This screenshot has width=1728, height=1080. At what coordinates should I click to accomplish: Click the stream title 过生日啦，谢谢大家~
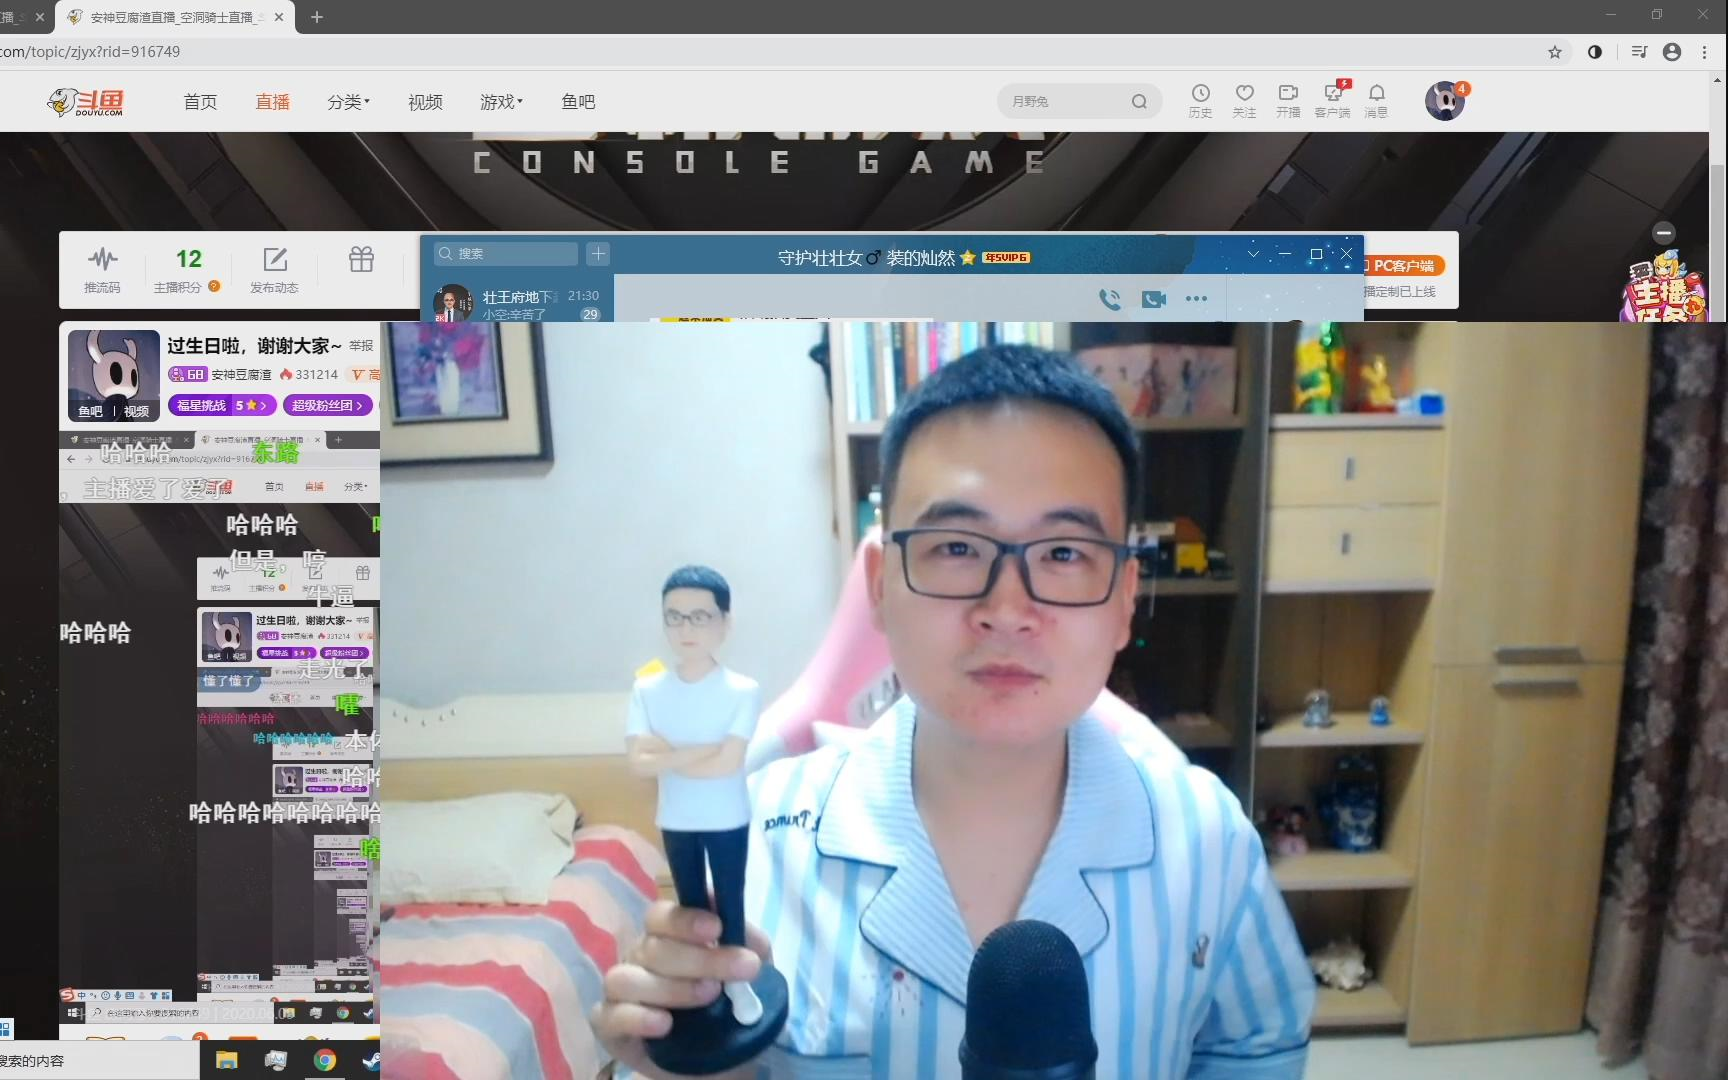254,346
